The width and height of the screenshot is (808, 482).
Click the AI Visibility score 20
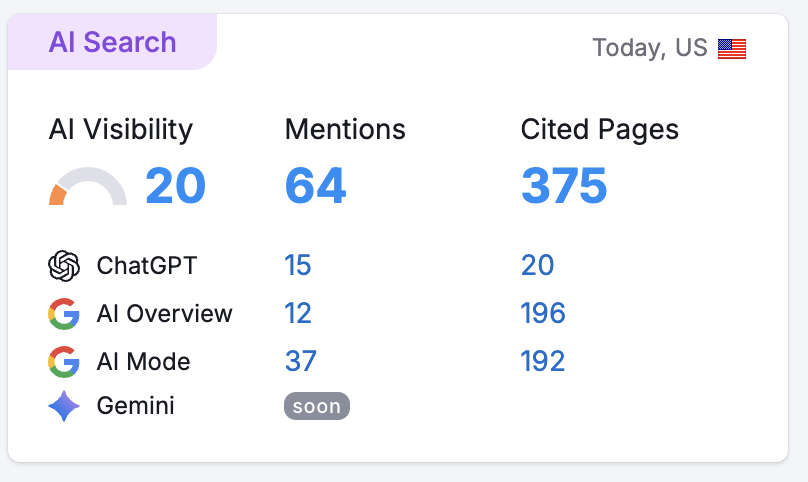point(175,186)
